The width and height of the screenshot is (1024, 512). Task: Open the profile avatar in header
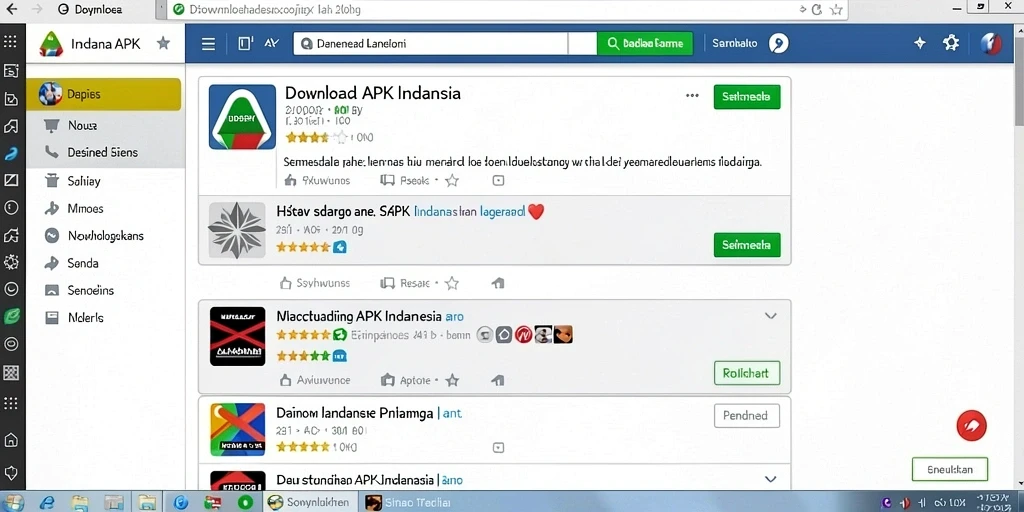pos(990,43)
